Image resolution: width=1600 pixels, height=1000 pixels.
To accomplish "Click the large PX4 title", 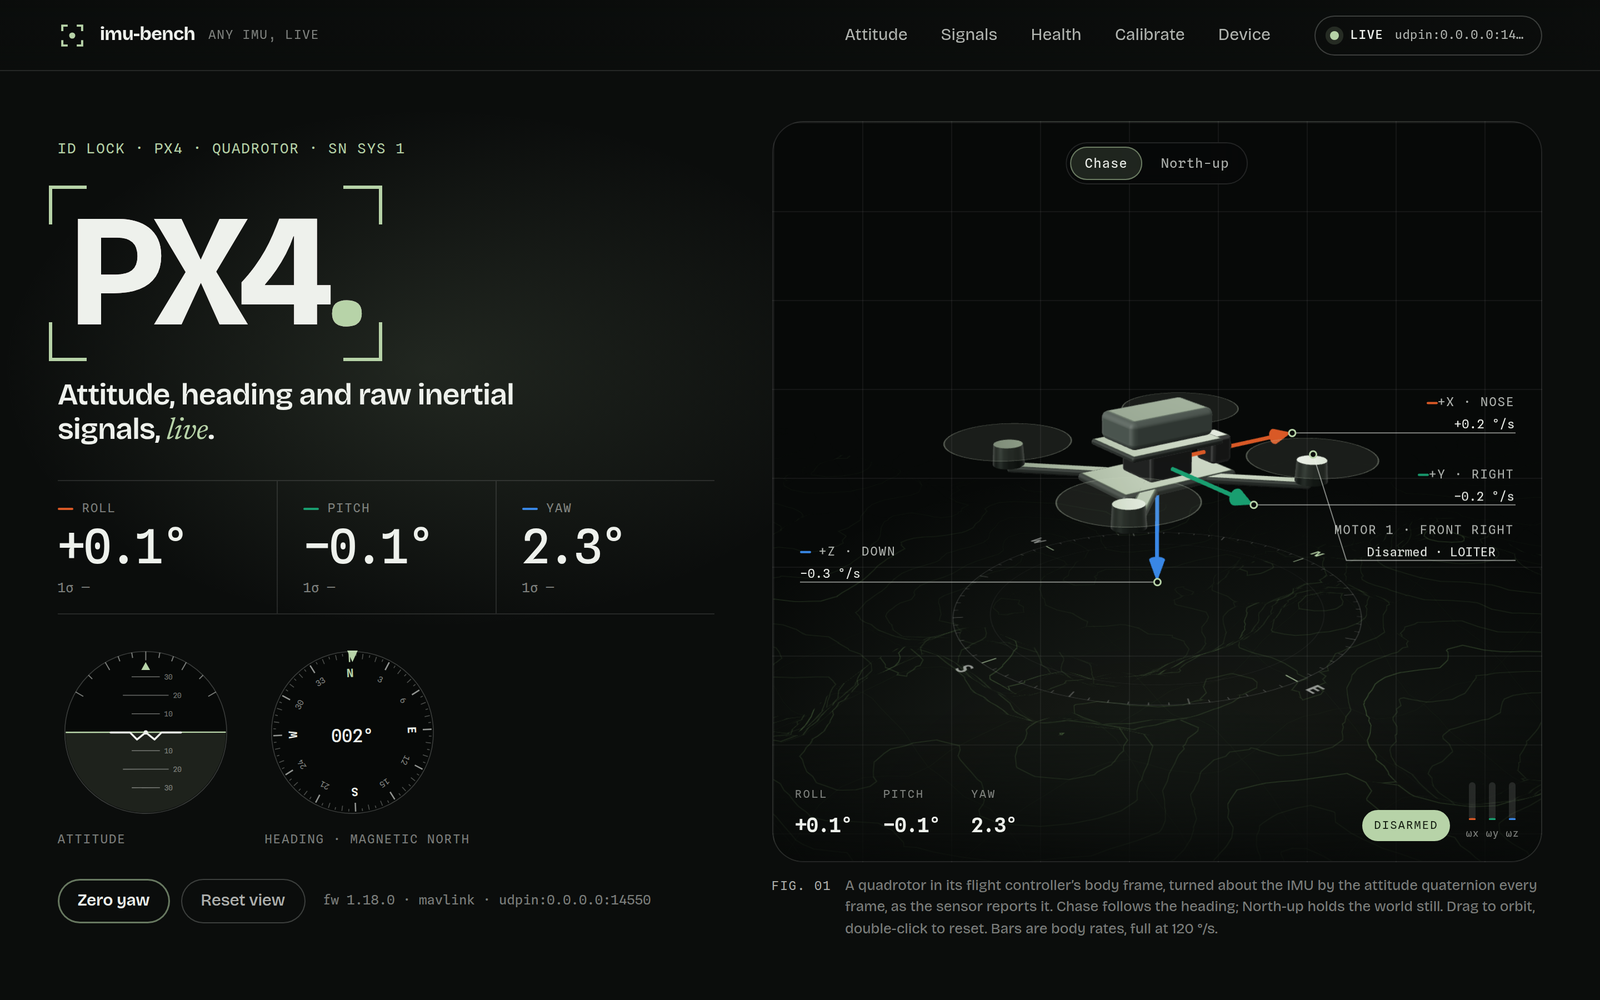I will point(216,273).
